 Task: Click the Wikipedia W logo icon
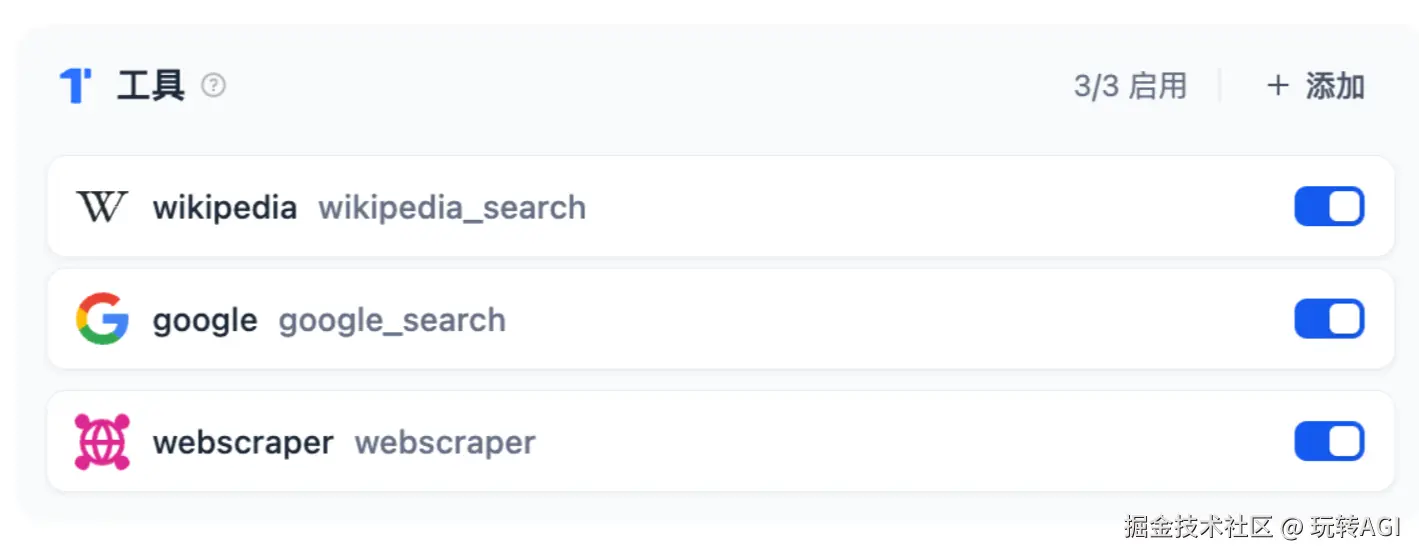[x=102, y=207]
